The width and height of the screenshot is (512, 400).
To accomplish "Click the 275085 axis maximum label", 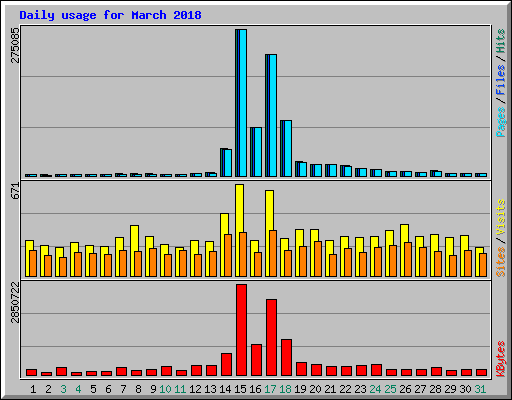I will [x=15, y=45].
